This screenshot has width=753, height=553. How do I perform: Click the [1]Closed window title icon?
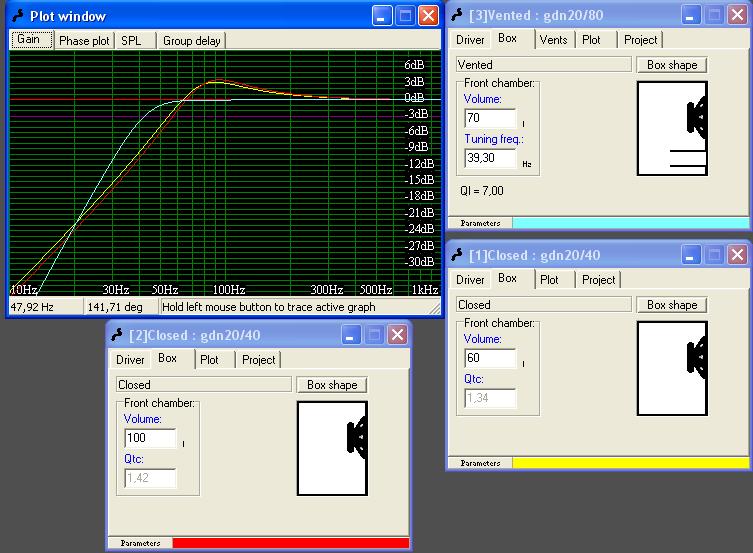(x=457, y=255)
